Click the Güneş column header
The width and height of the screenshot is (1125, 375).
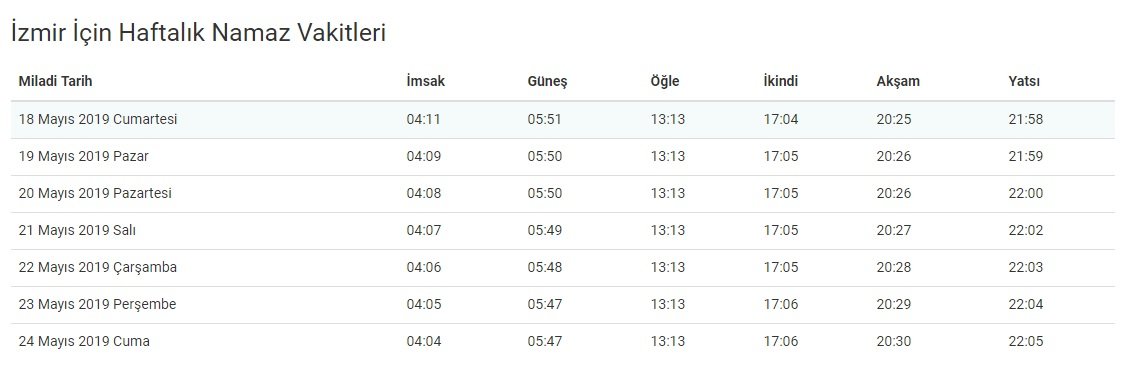(547, 82)
